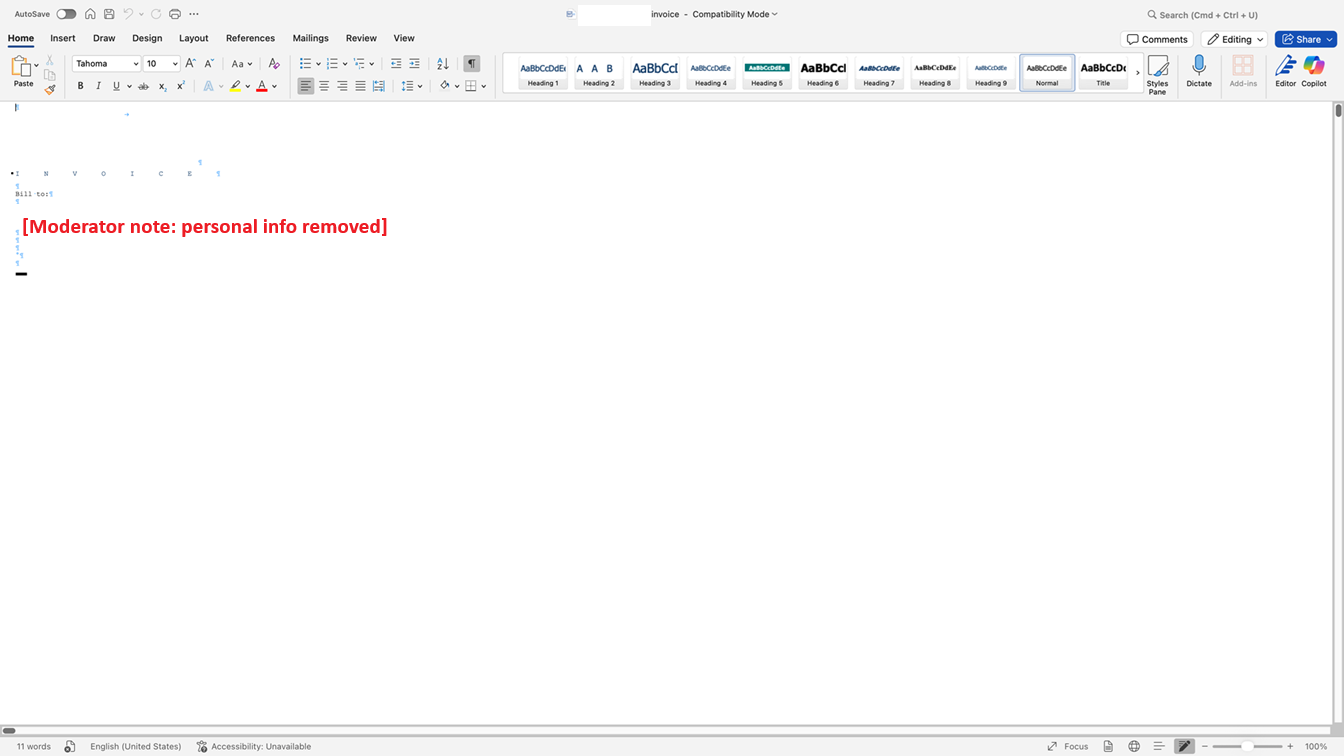Start Dictate with the microphone icon
This screenshot has width=1344, height=756.
coord(1199,71)
